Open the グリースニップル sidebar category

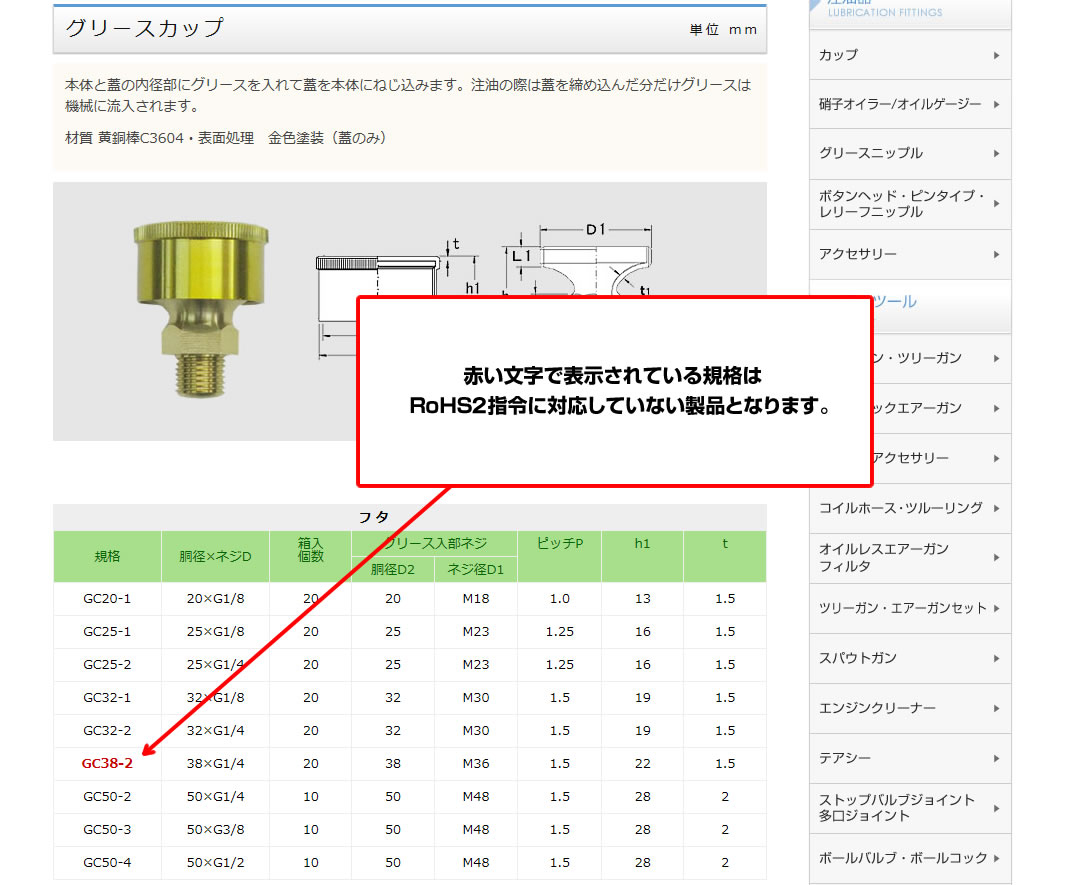909,153
